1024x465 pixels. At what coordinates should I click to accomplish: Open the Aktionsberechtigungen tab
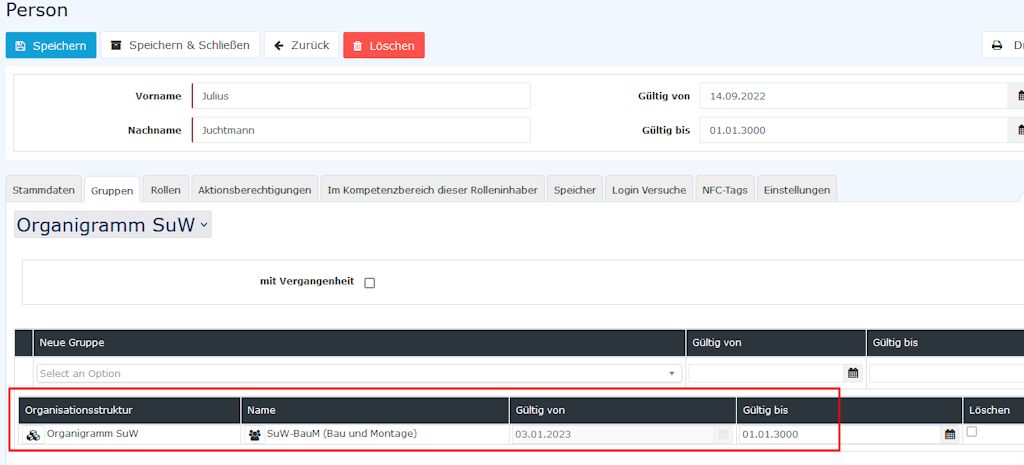click(254, 190)
